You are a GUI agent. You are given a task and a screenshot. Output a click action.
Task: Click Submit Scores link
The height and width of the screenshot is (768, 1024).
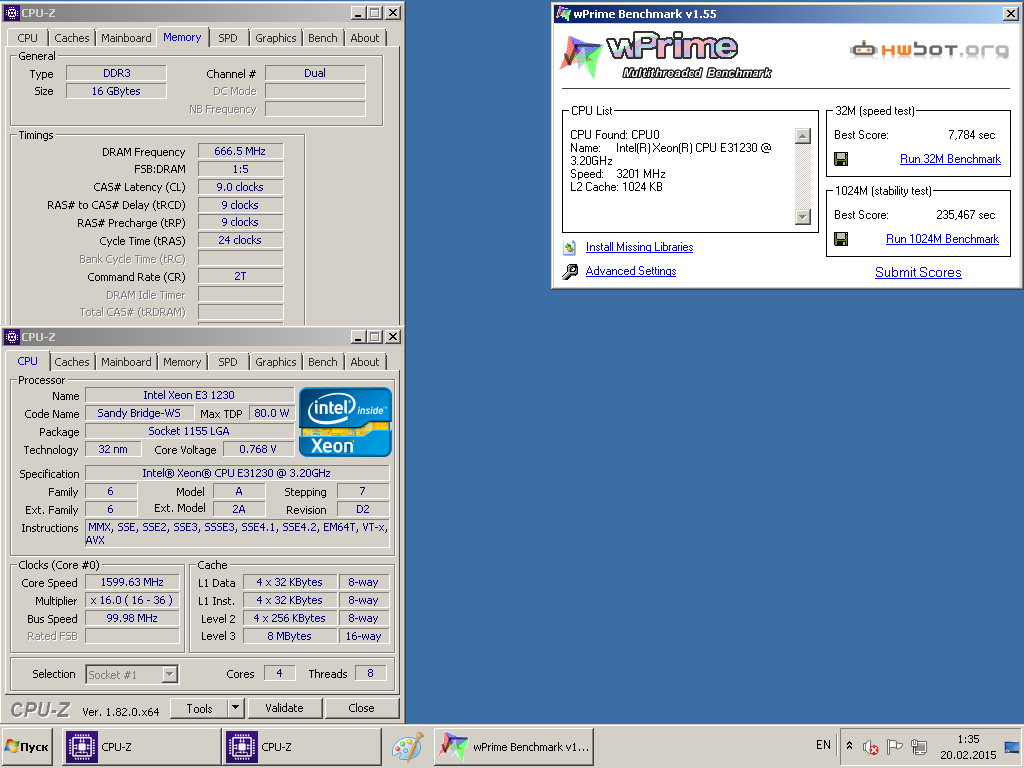tap(918, 272)
